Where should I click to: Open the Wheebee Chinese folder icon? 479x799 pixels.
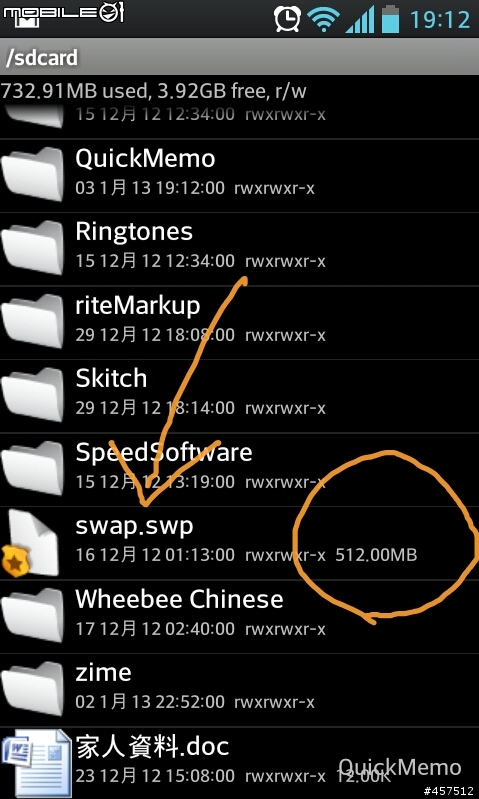point(32,615)
